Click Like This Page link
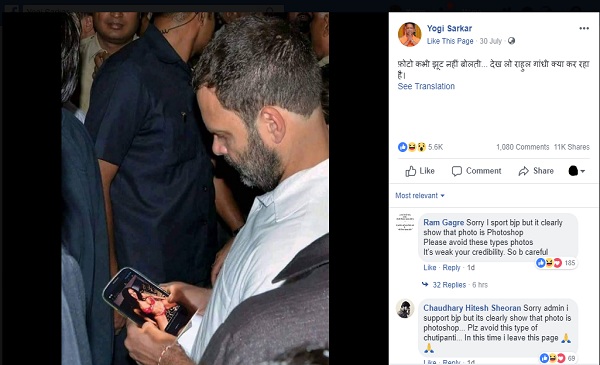The image size is (600, 365). coord(450,41)
